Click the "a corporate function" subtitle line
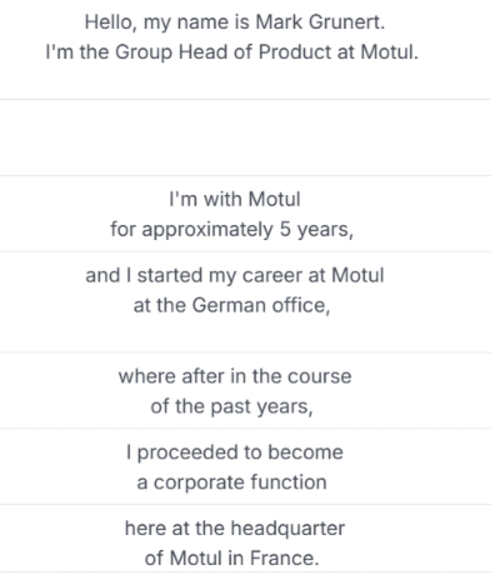 coord(232,482)
